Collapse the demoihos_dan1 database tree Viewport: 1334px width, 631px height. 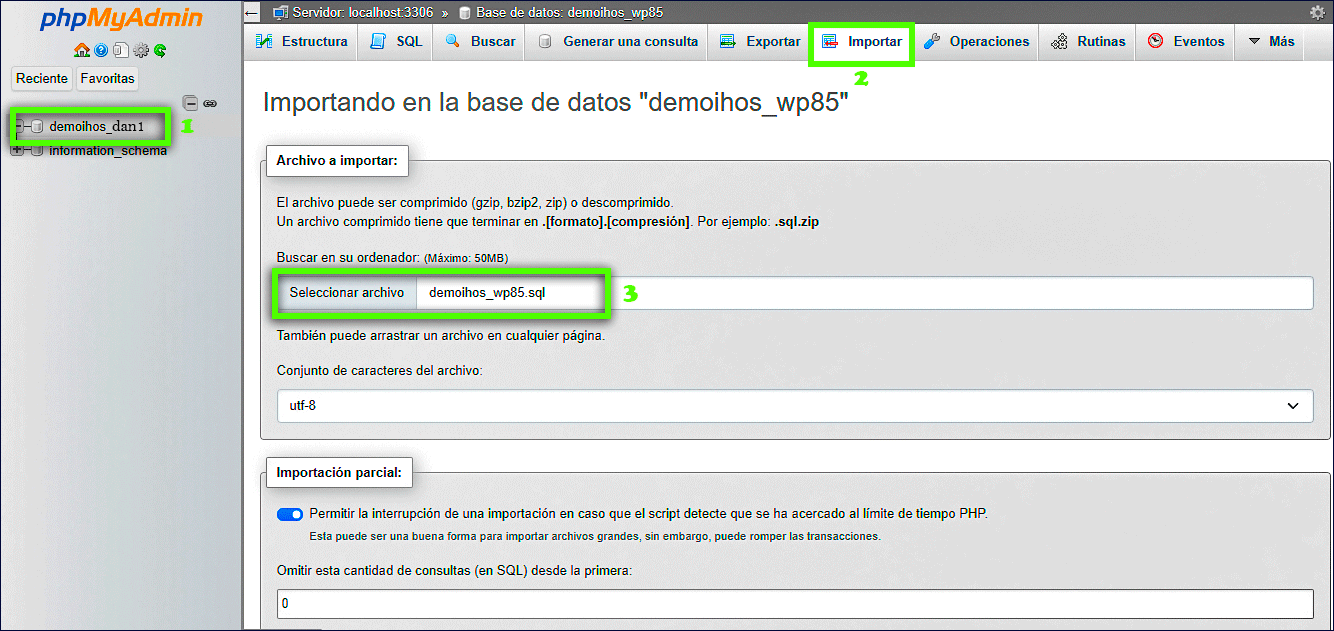20,125
